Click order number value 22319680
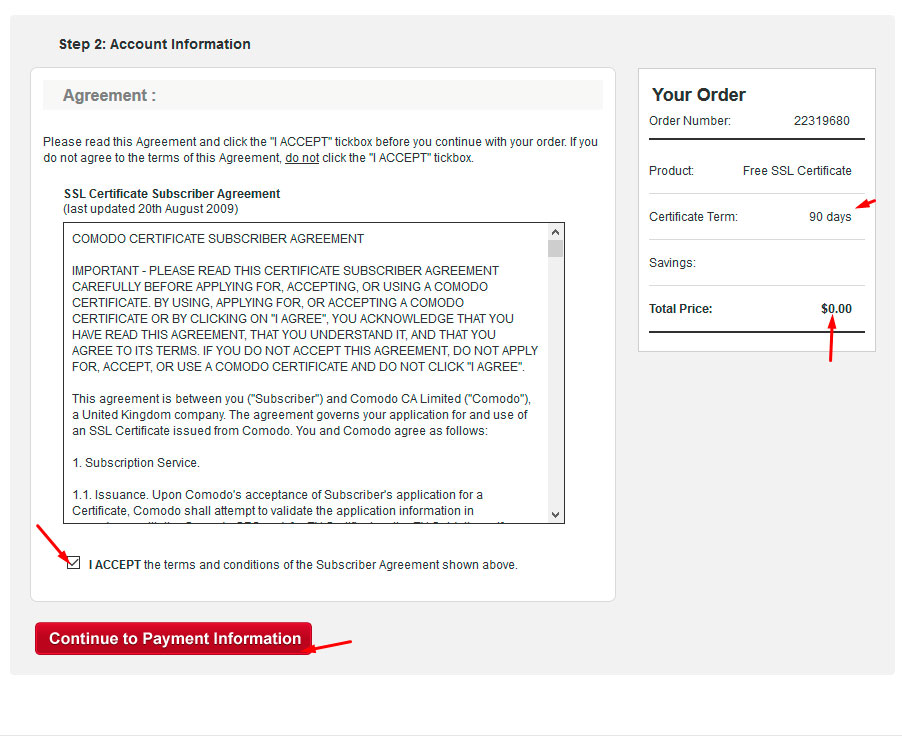902x752 pixels. [x=821, y=121]
